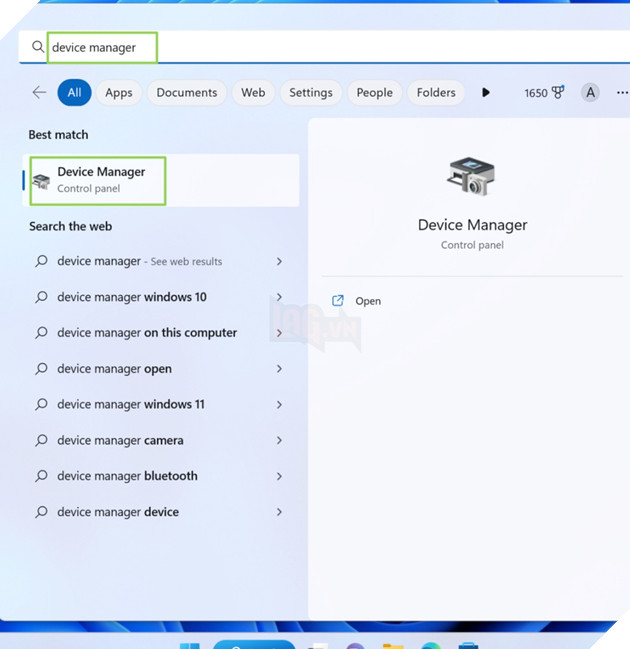Expand 'device manager on this computer' chevron
Image resolution: width=630 pixels, height=649 pixels.
click(x=279, y=333)
